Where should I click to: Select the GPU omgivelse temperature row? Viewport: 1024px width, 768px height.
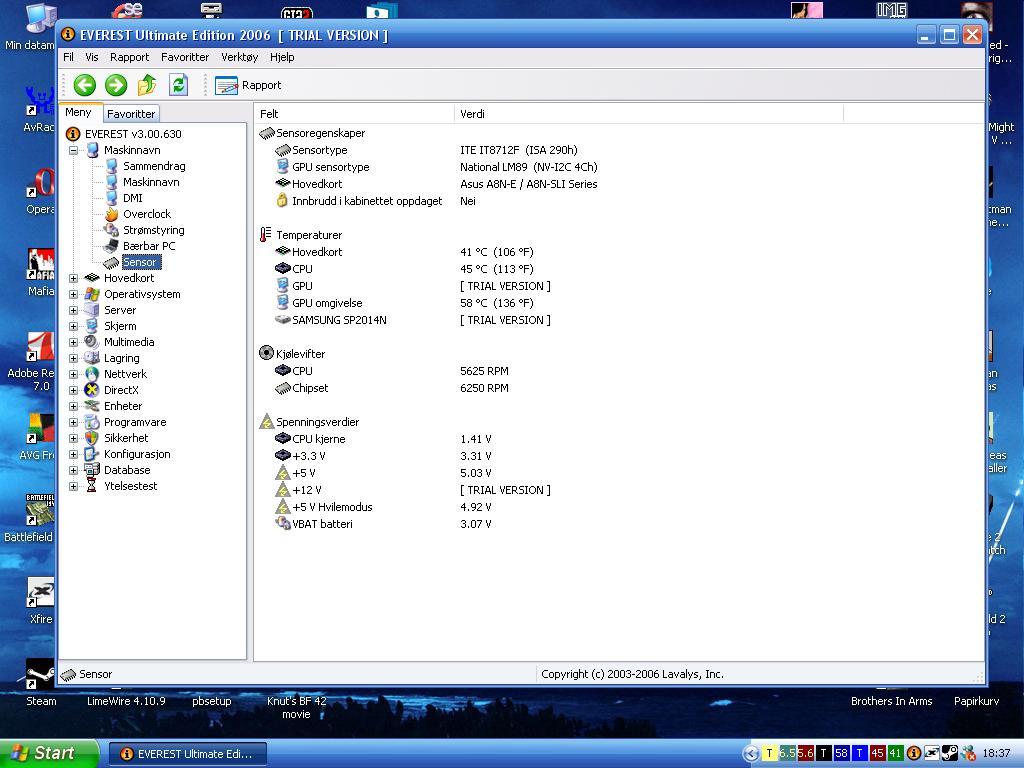click(327, 303)
